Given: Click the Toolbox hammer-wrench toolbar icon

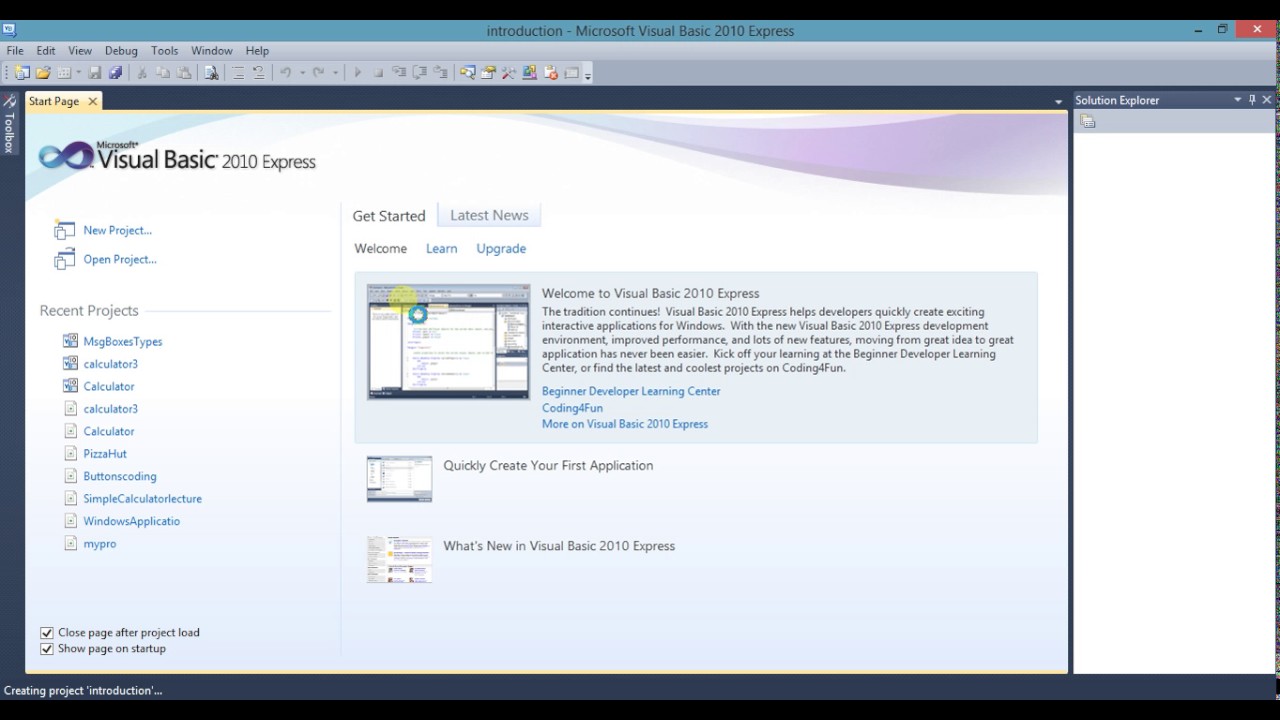Looking at the screenshot, I should [x=509, y=72].
